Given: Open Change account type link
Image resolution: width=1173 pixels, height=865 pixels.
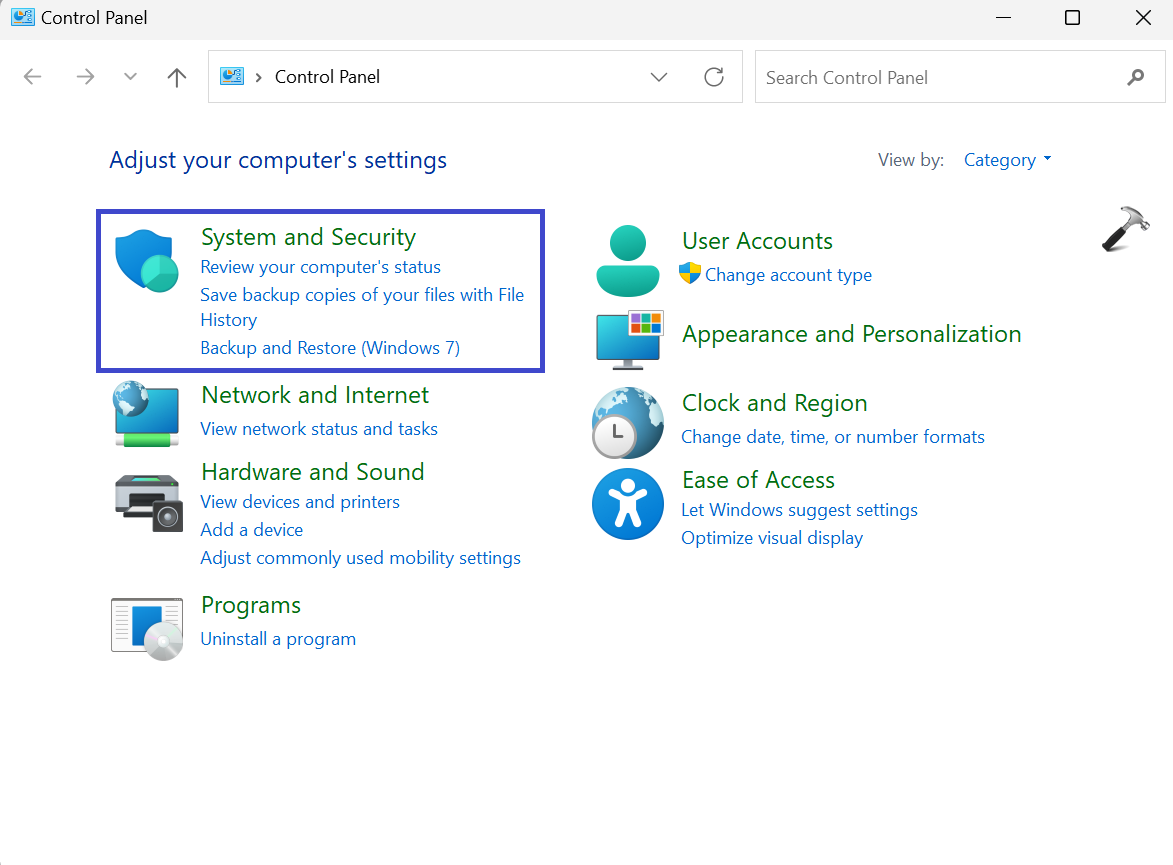Looking at the screenshot, I should pyautogui.click(x=788, y=275).
